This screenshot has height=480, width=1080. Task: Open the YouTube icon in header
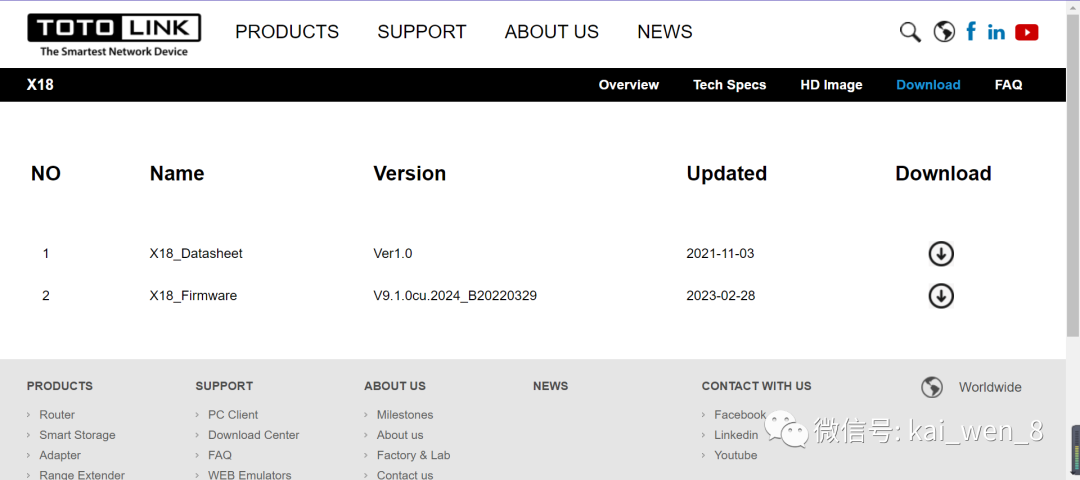click(1026, 32)
